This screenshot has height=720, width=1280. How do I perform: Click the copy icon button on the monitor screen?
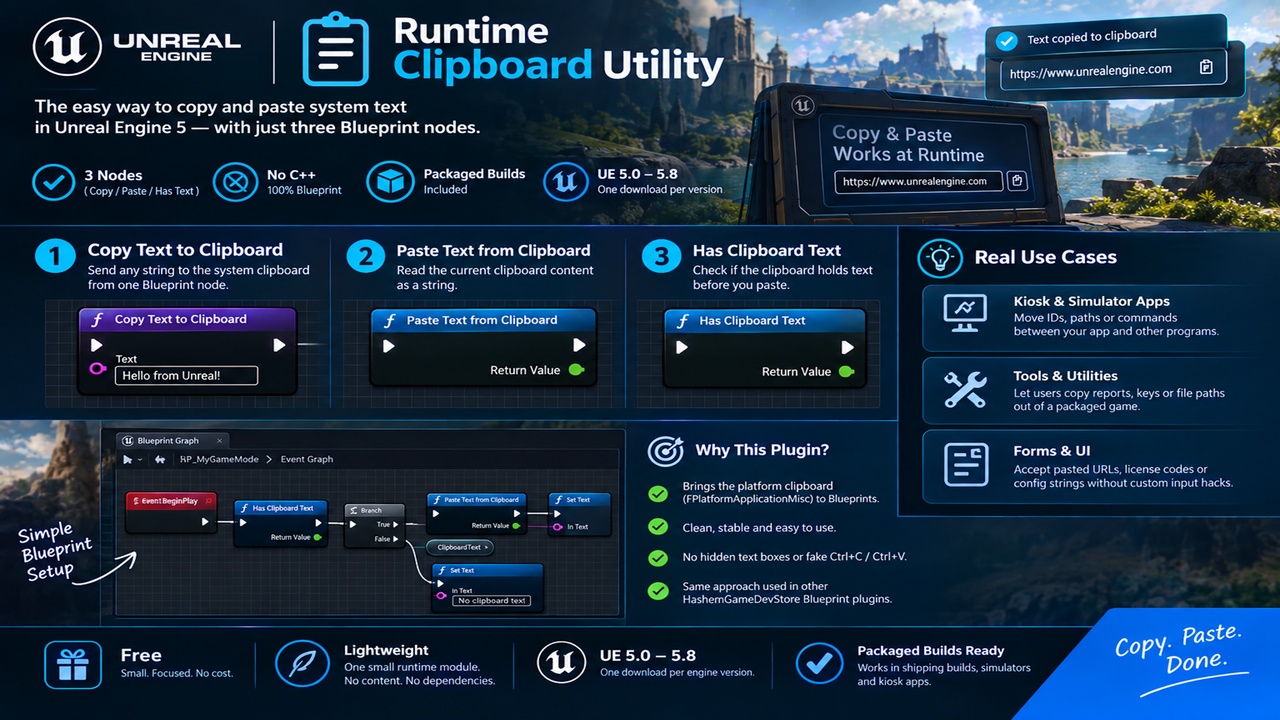(x=1017, y=181)
